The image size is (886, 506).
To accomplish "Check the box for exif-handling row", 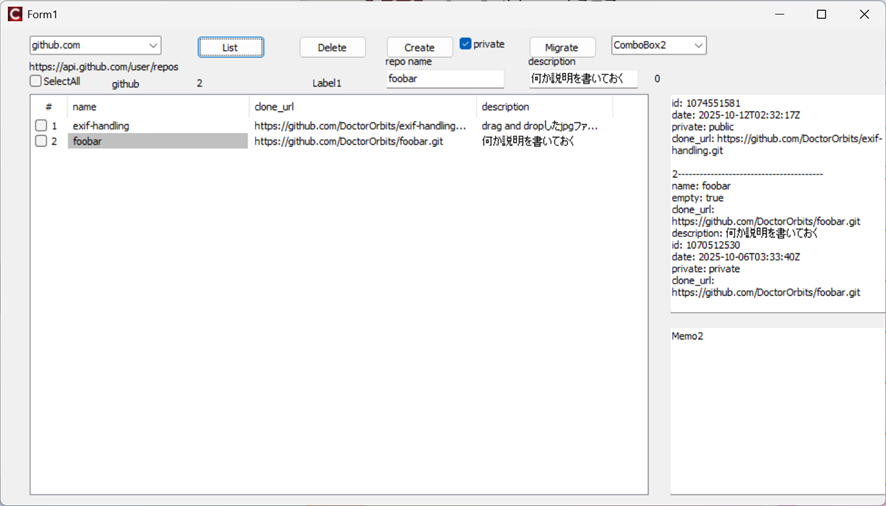I will click(x=41, y=126).
